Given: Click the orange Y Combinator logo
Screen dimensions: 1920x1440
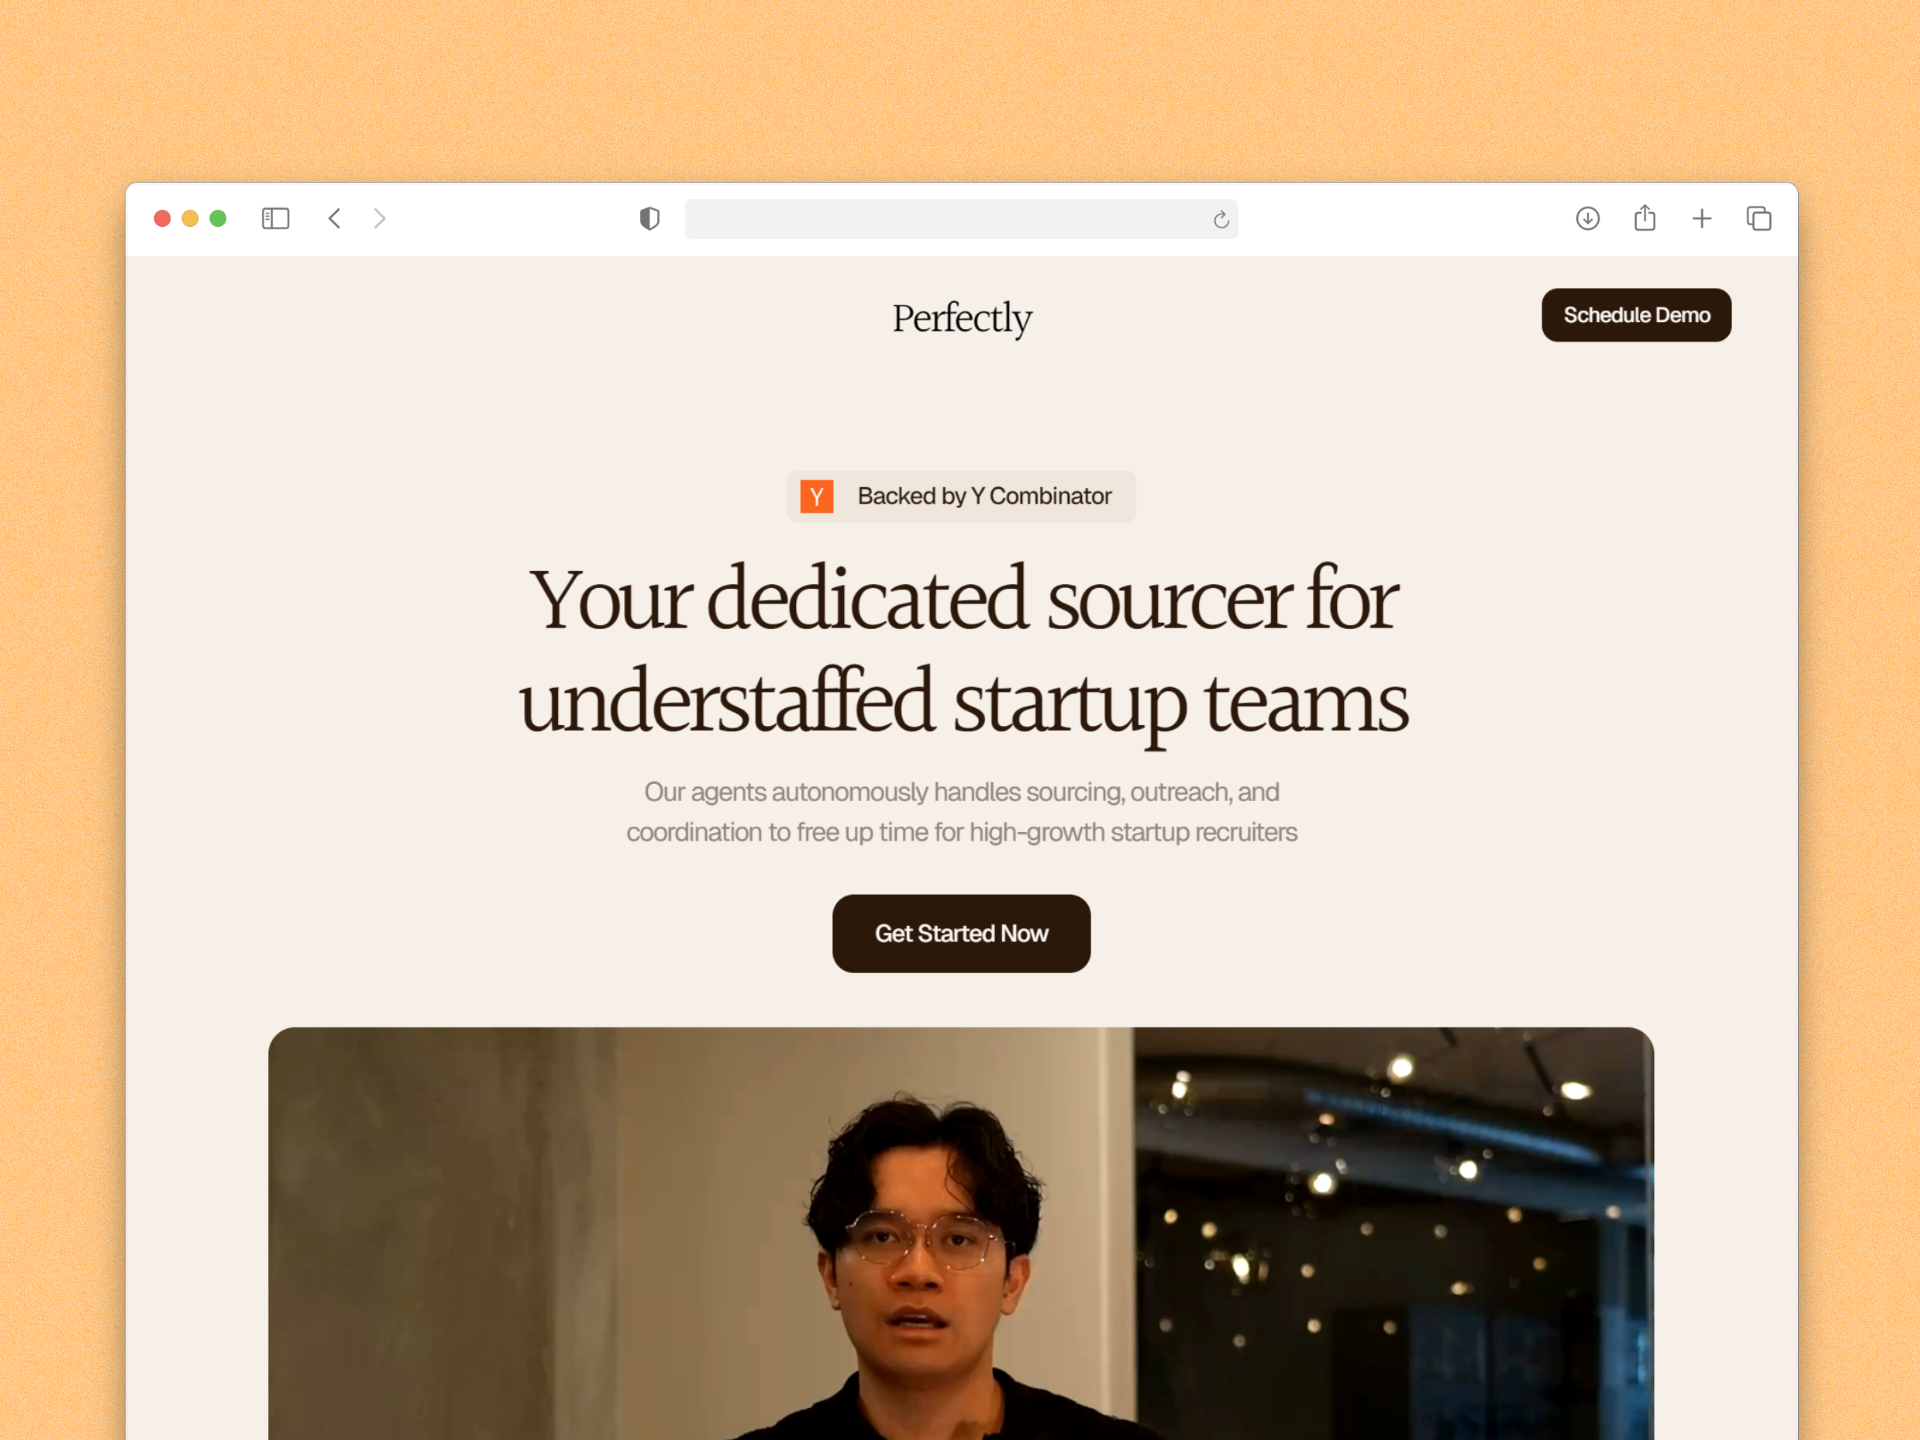Looking at the screenshot, I should click(x=817, y=496).
